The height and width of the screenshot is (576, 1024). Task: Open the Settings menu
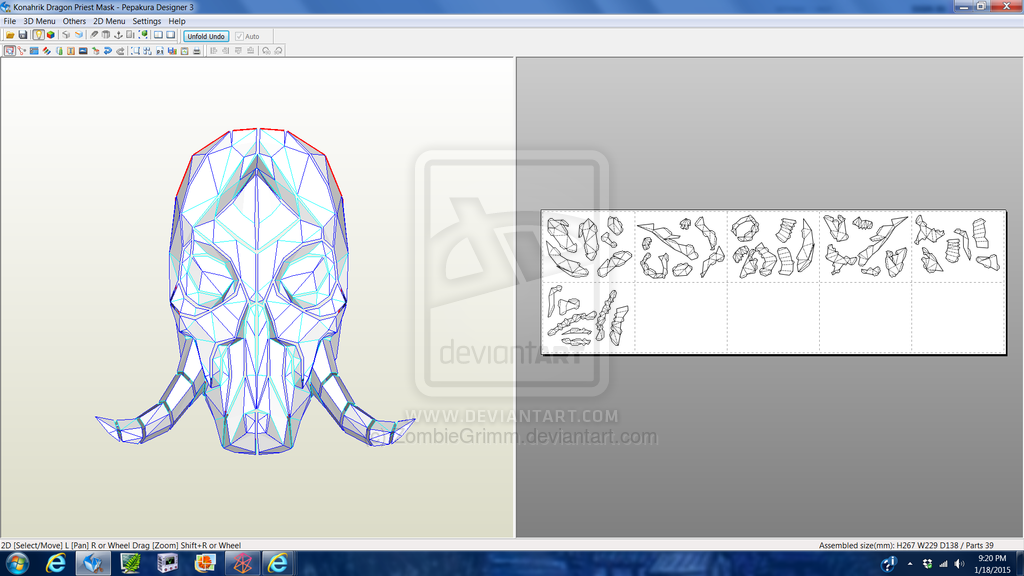pyautogui.click(x=147, y=21)
